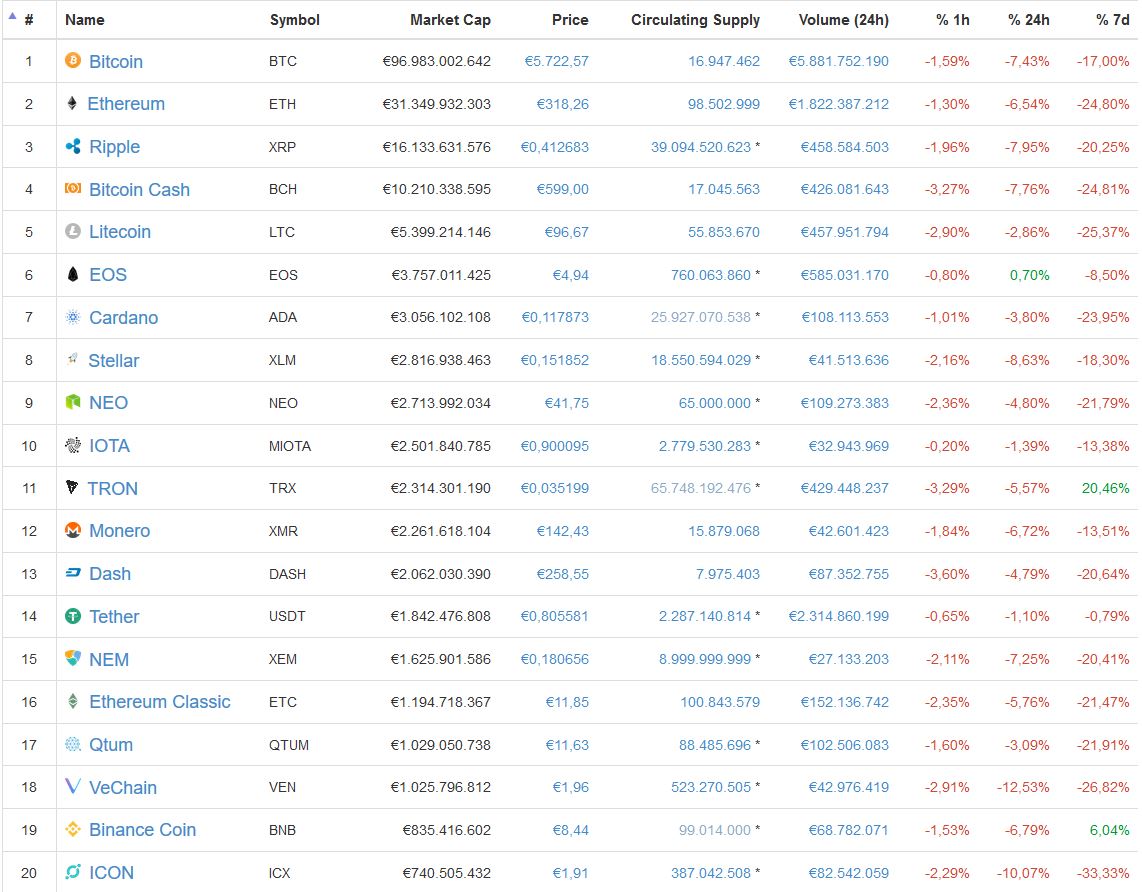
Task: Click the Tether logo icon
Action: [73, 616]
